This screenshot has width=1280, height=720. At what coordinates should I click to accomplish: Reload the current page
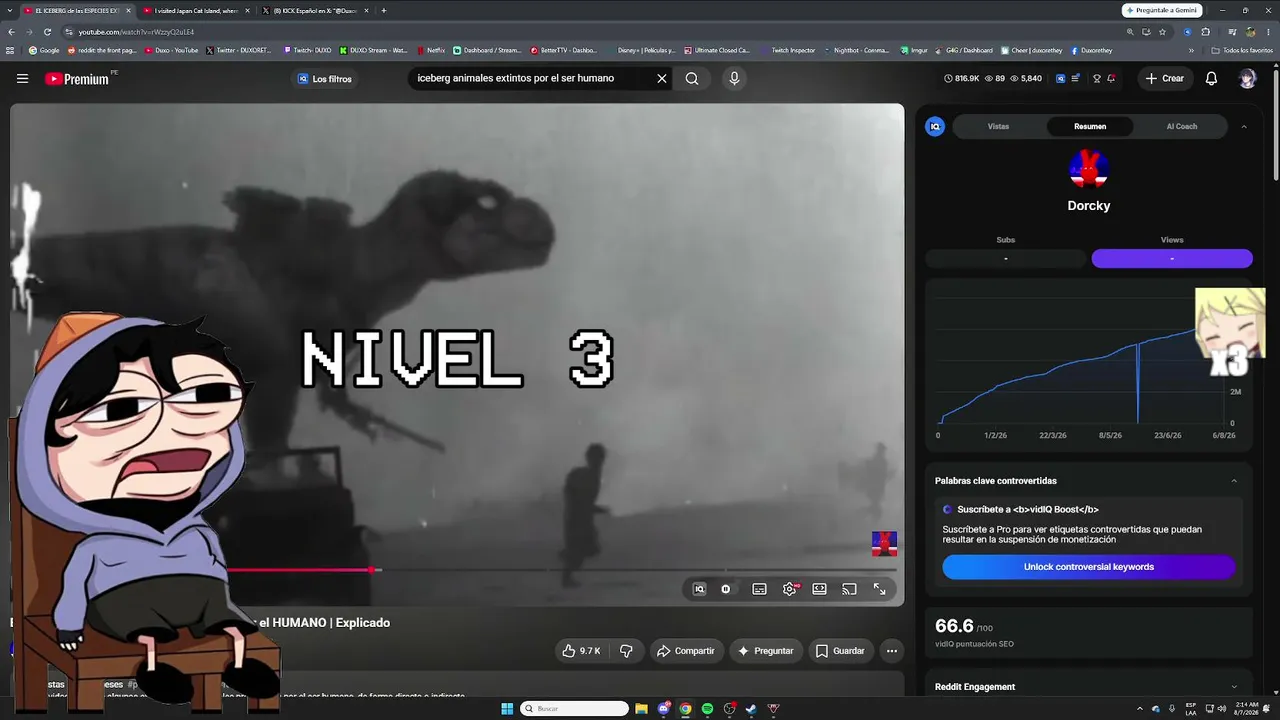[x=47, y=32]
